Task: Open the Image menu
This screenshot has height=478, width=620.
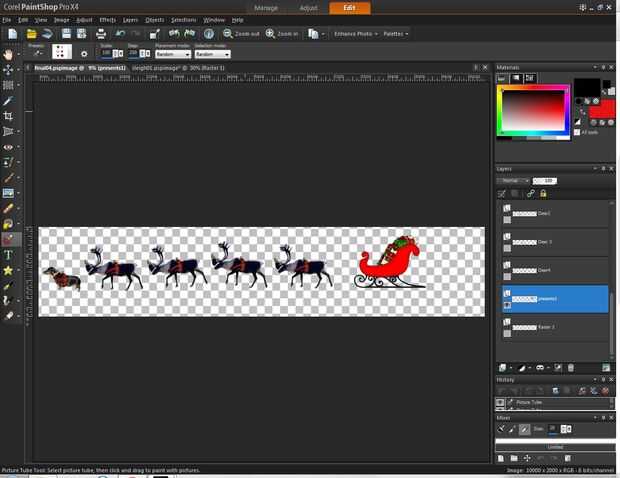Action: coord(61,20)
